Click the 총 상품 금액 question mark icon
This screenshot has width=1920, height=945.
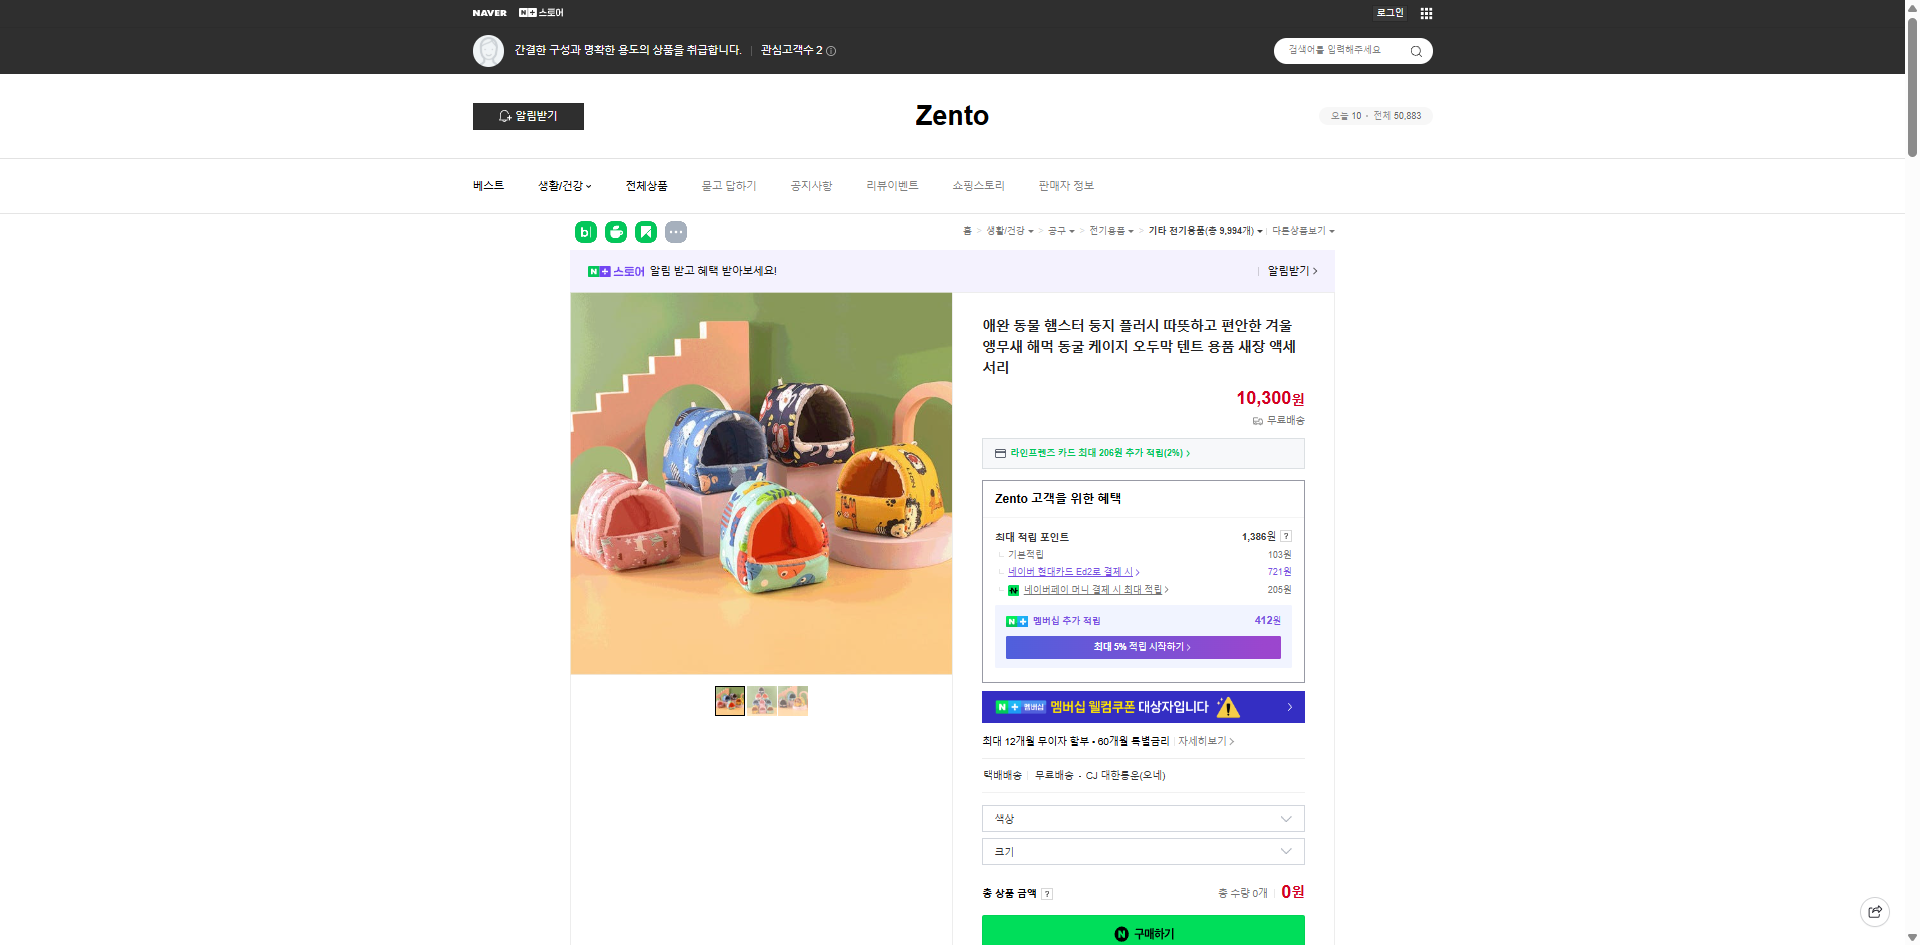pyautogui.click(x=1048, y=894)
